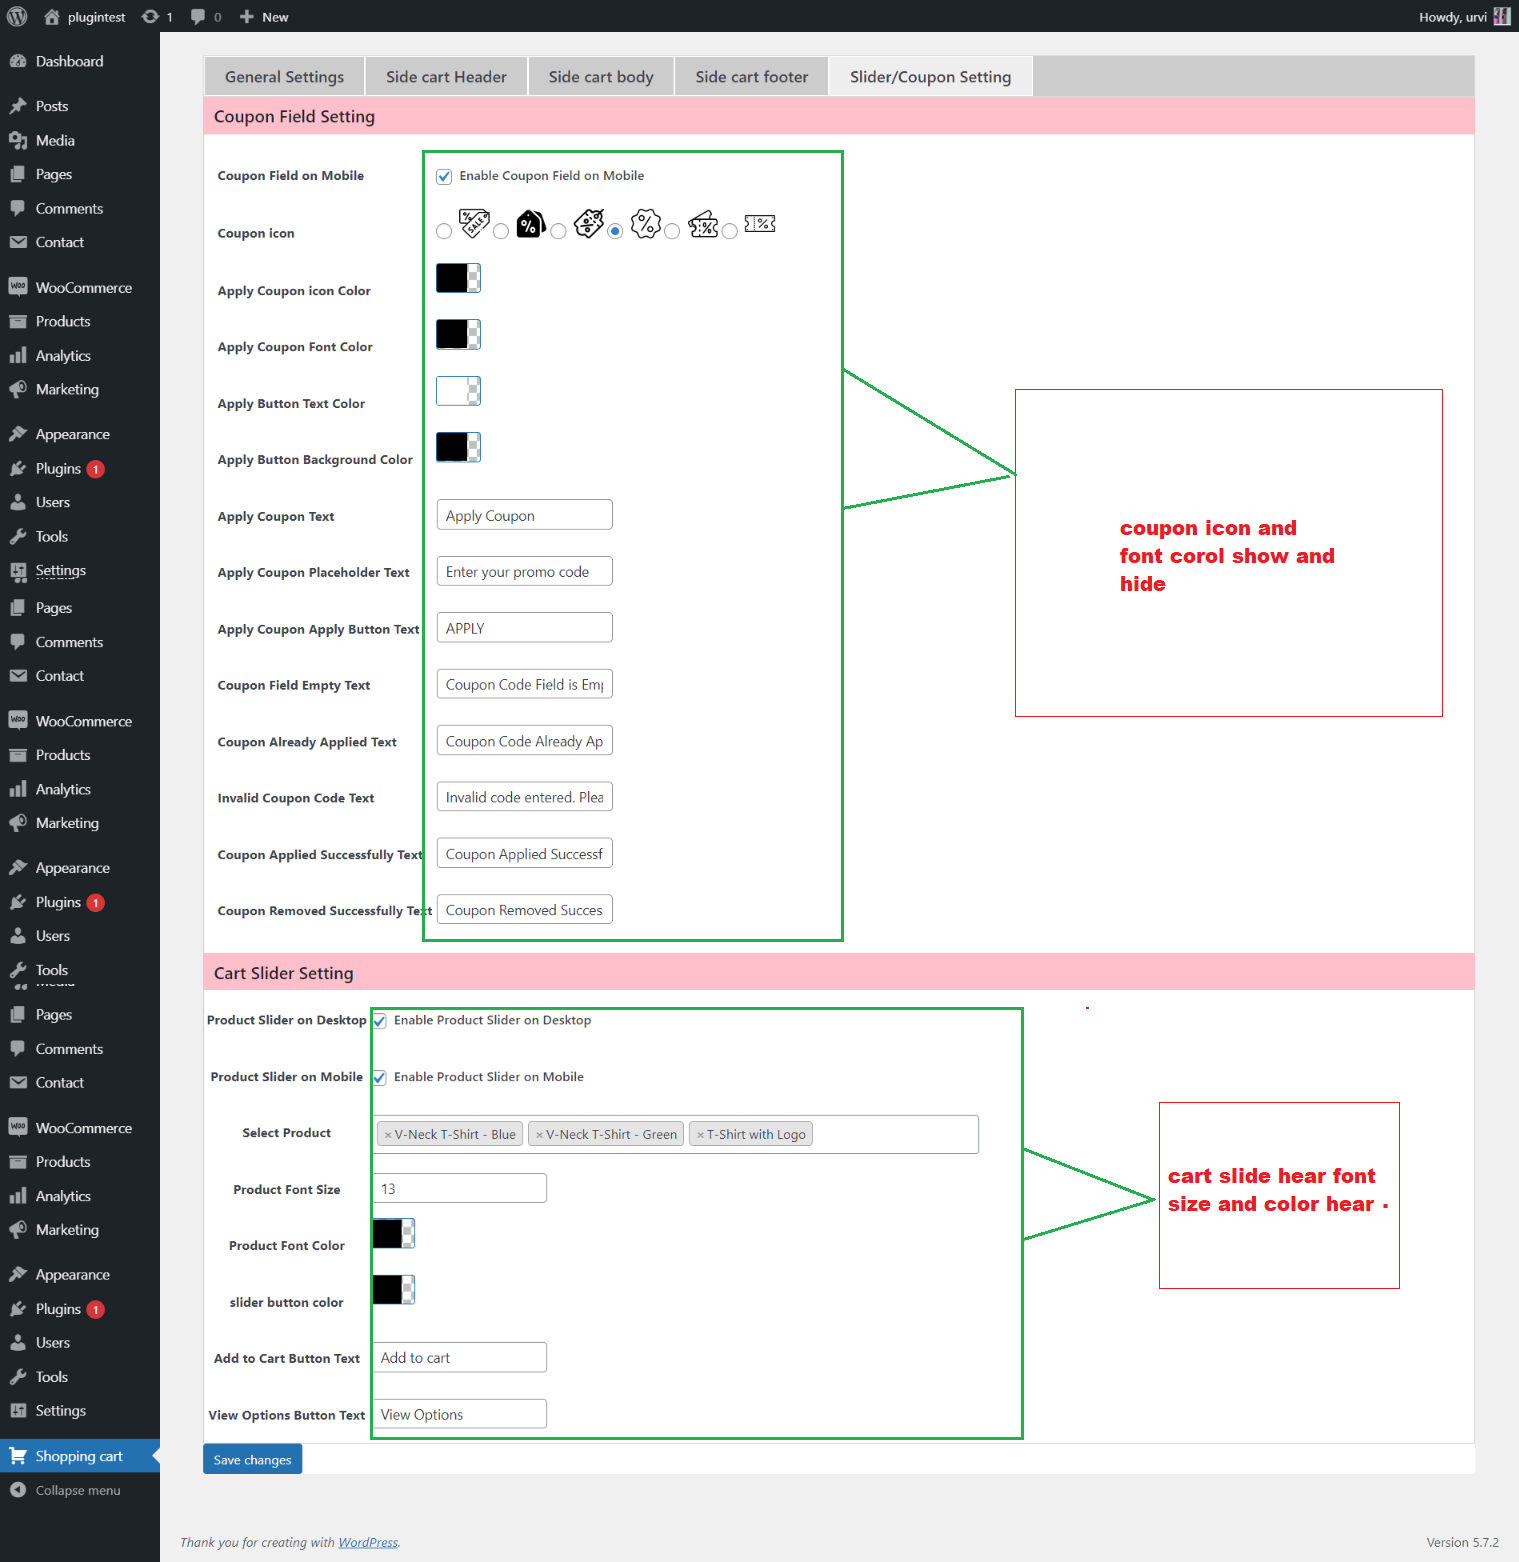1519x1562 pixels.
Task: Open the Media link in the sidebar
Action: coord(55,140)
